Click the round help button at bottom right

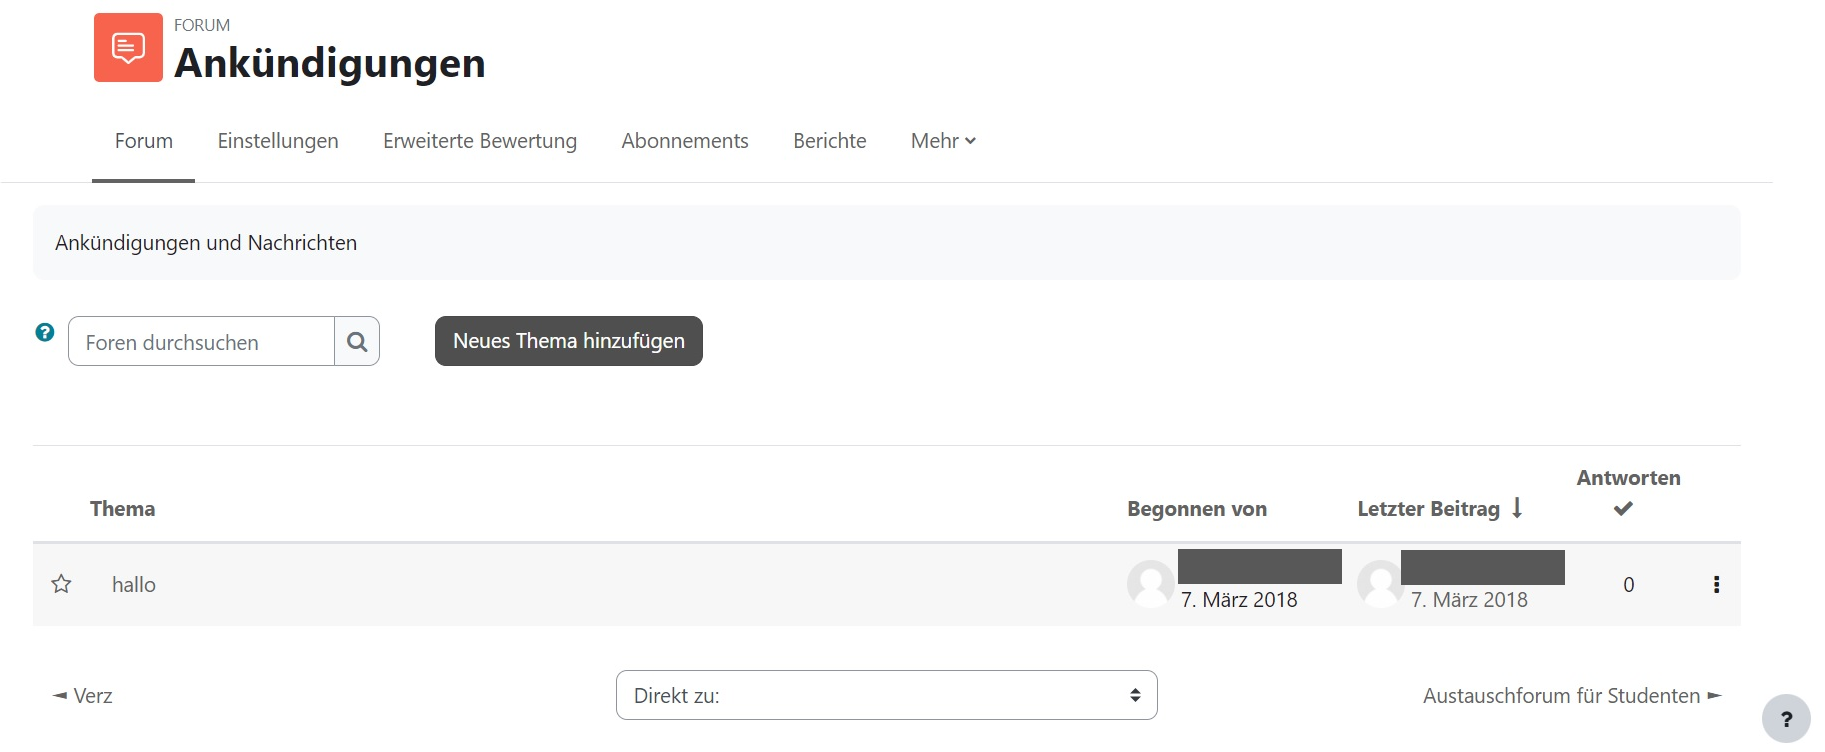[x=1785, y=718]
